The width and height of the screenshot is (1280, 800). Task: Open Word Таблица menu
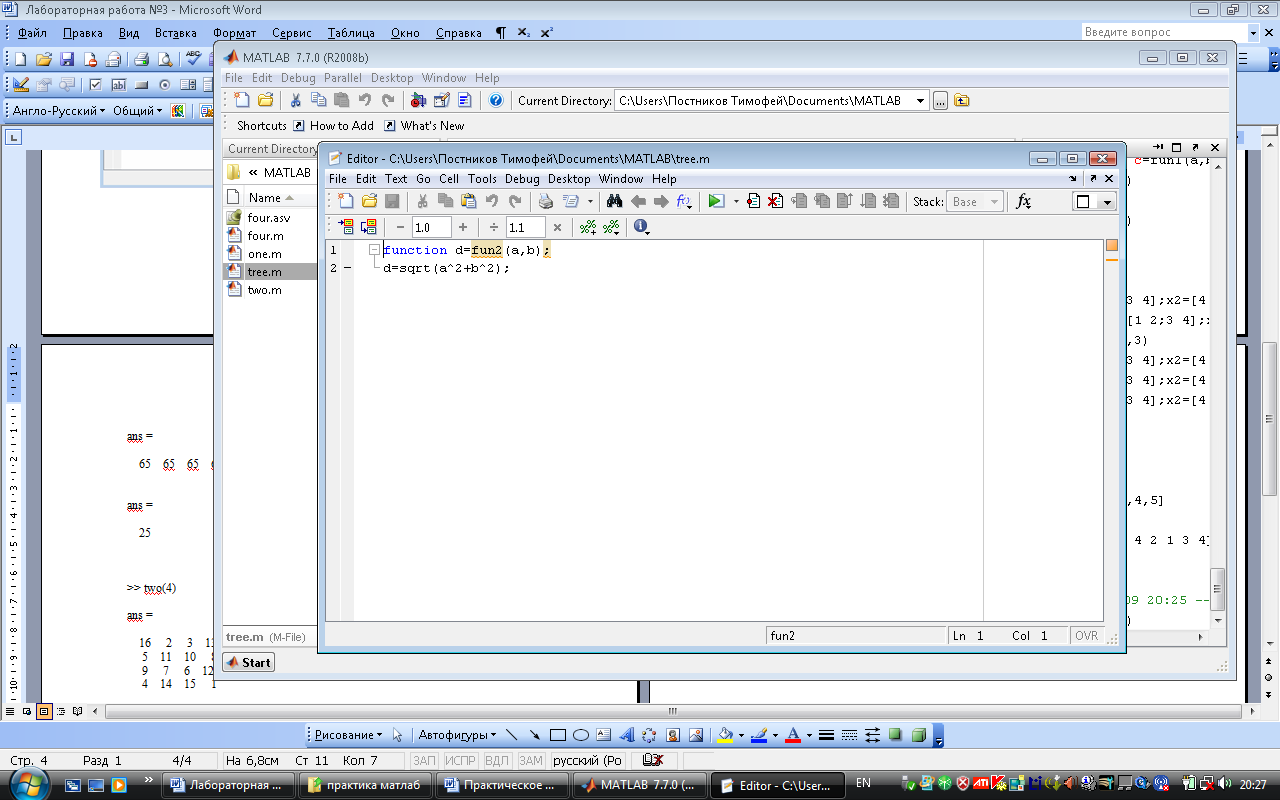tap(351, 33)
